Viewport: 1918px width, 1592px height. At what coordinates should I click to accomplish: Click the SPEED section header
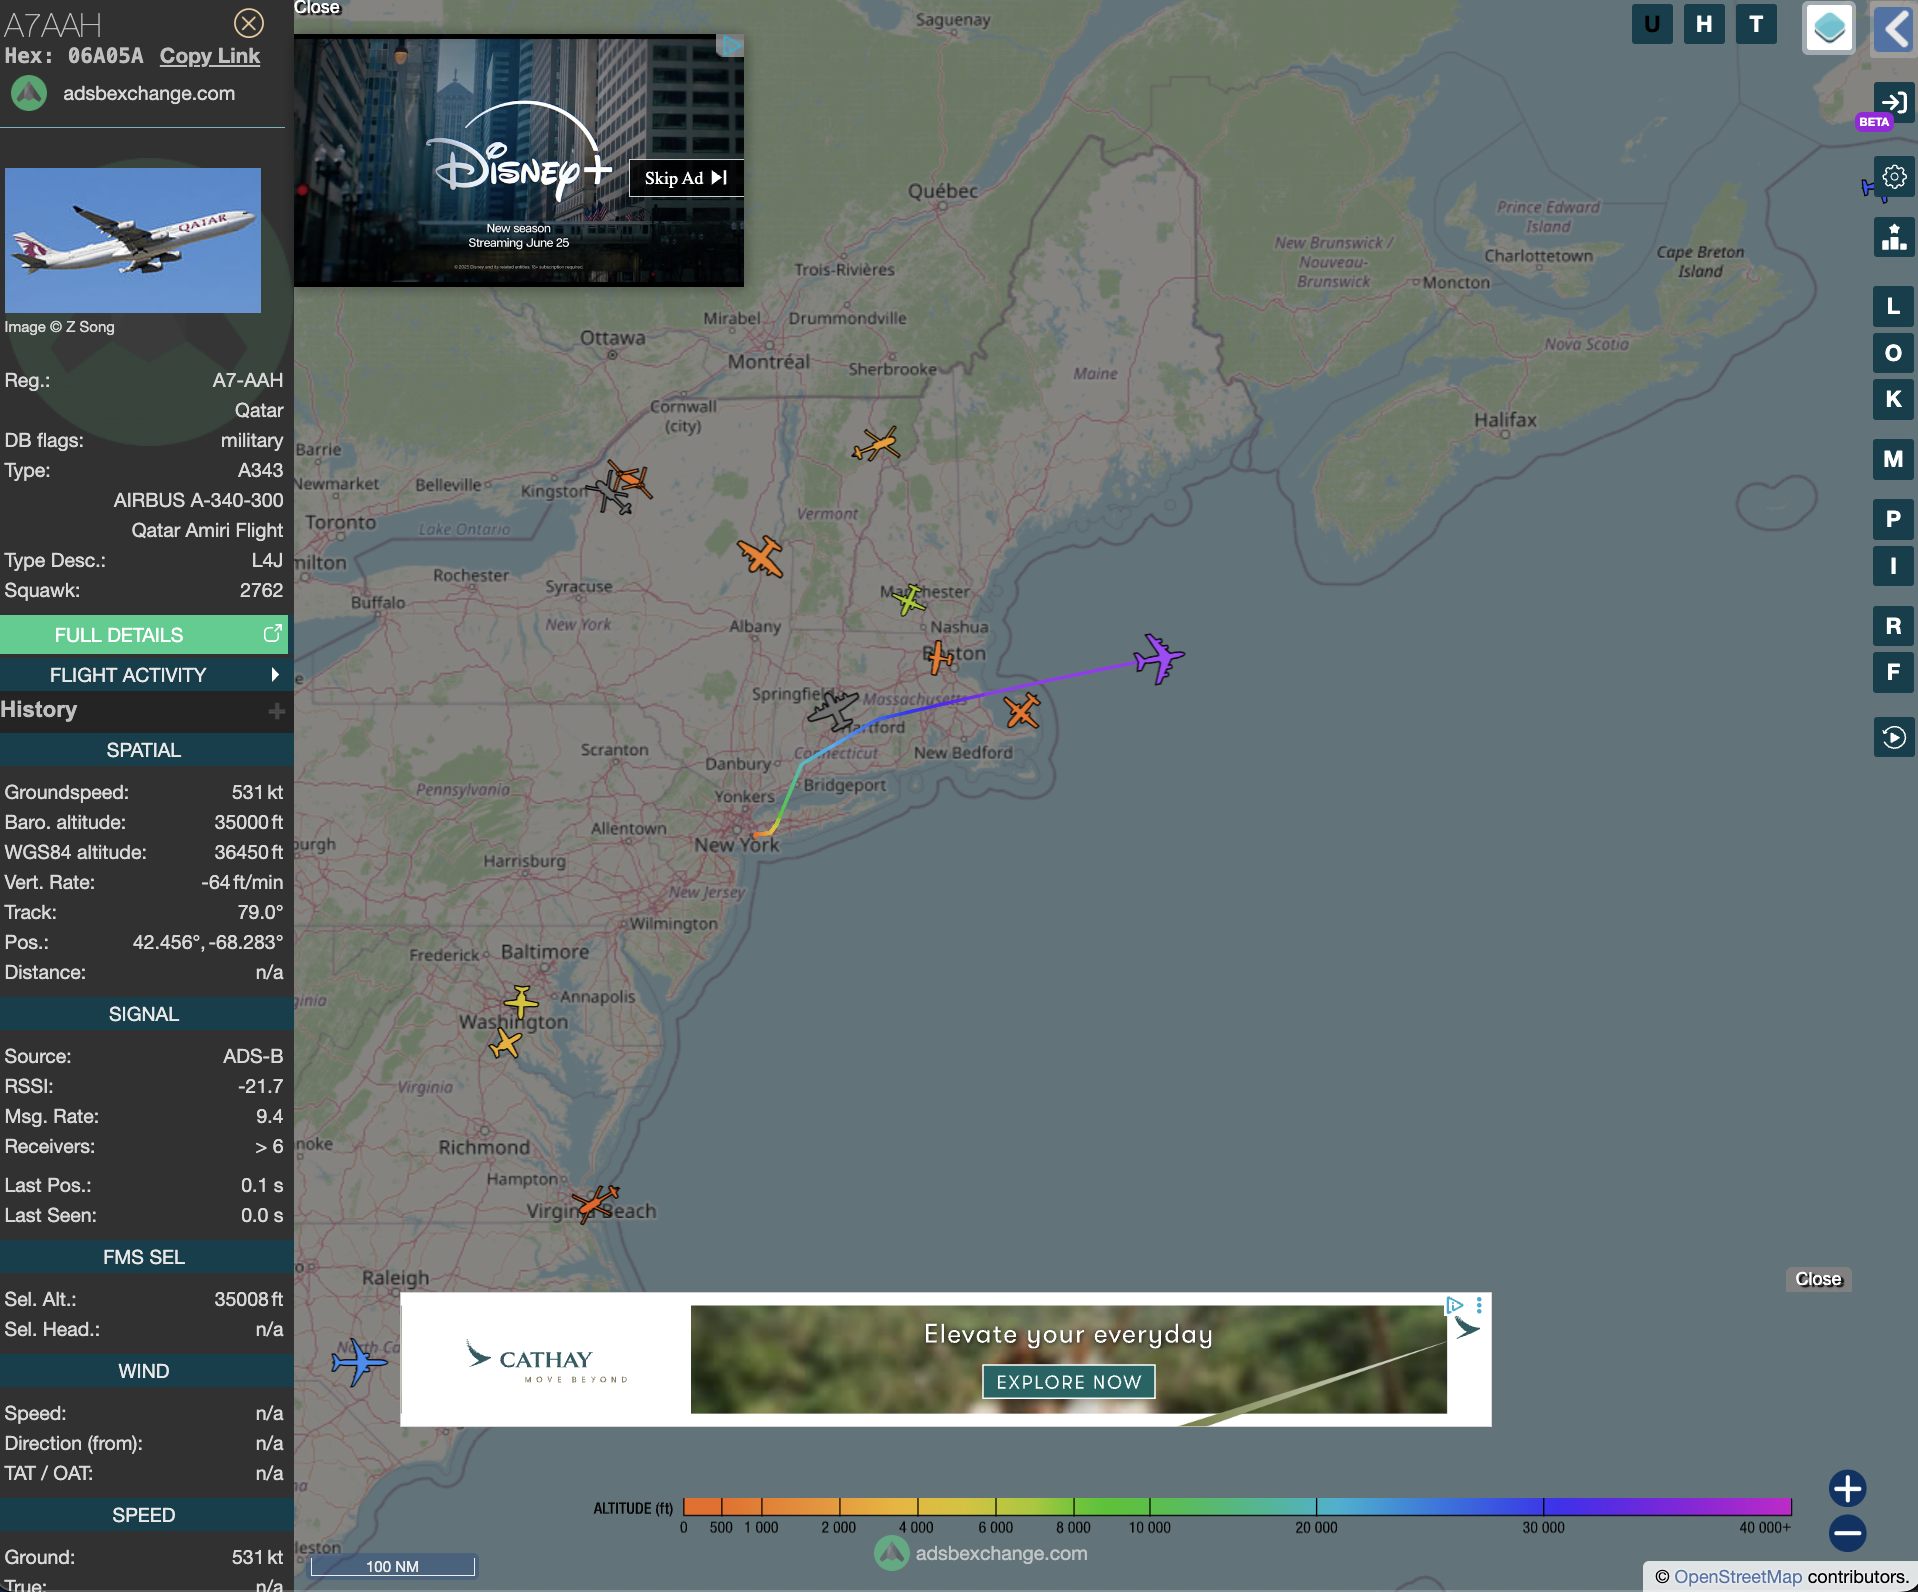[x=144, y=1515]
